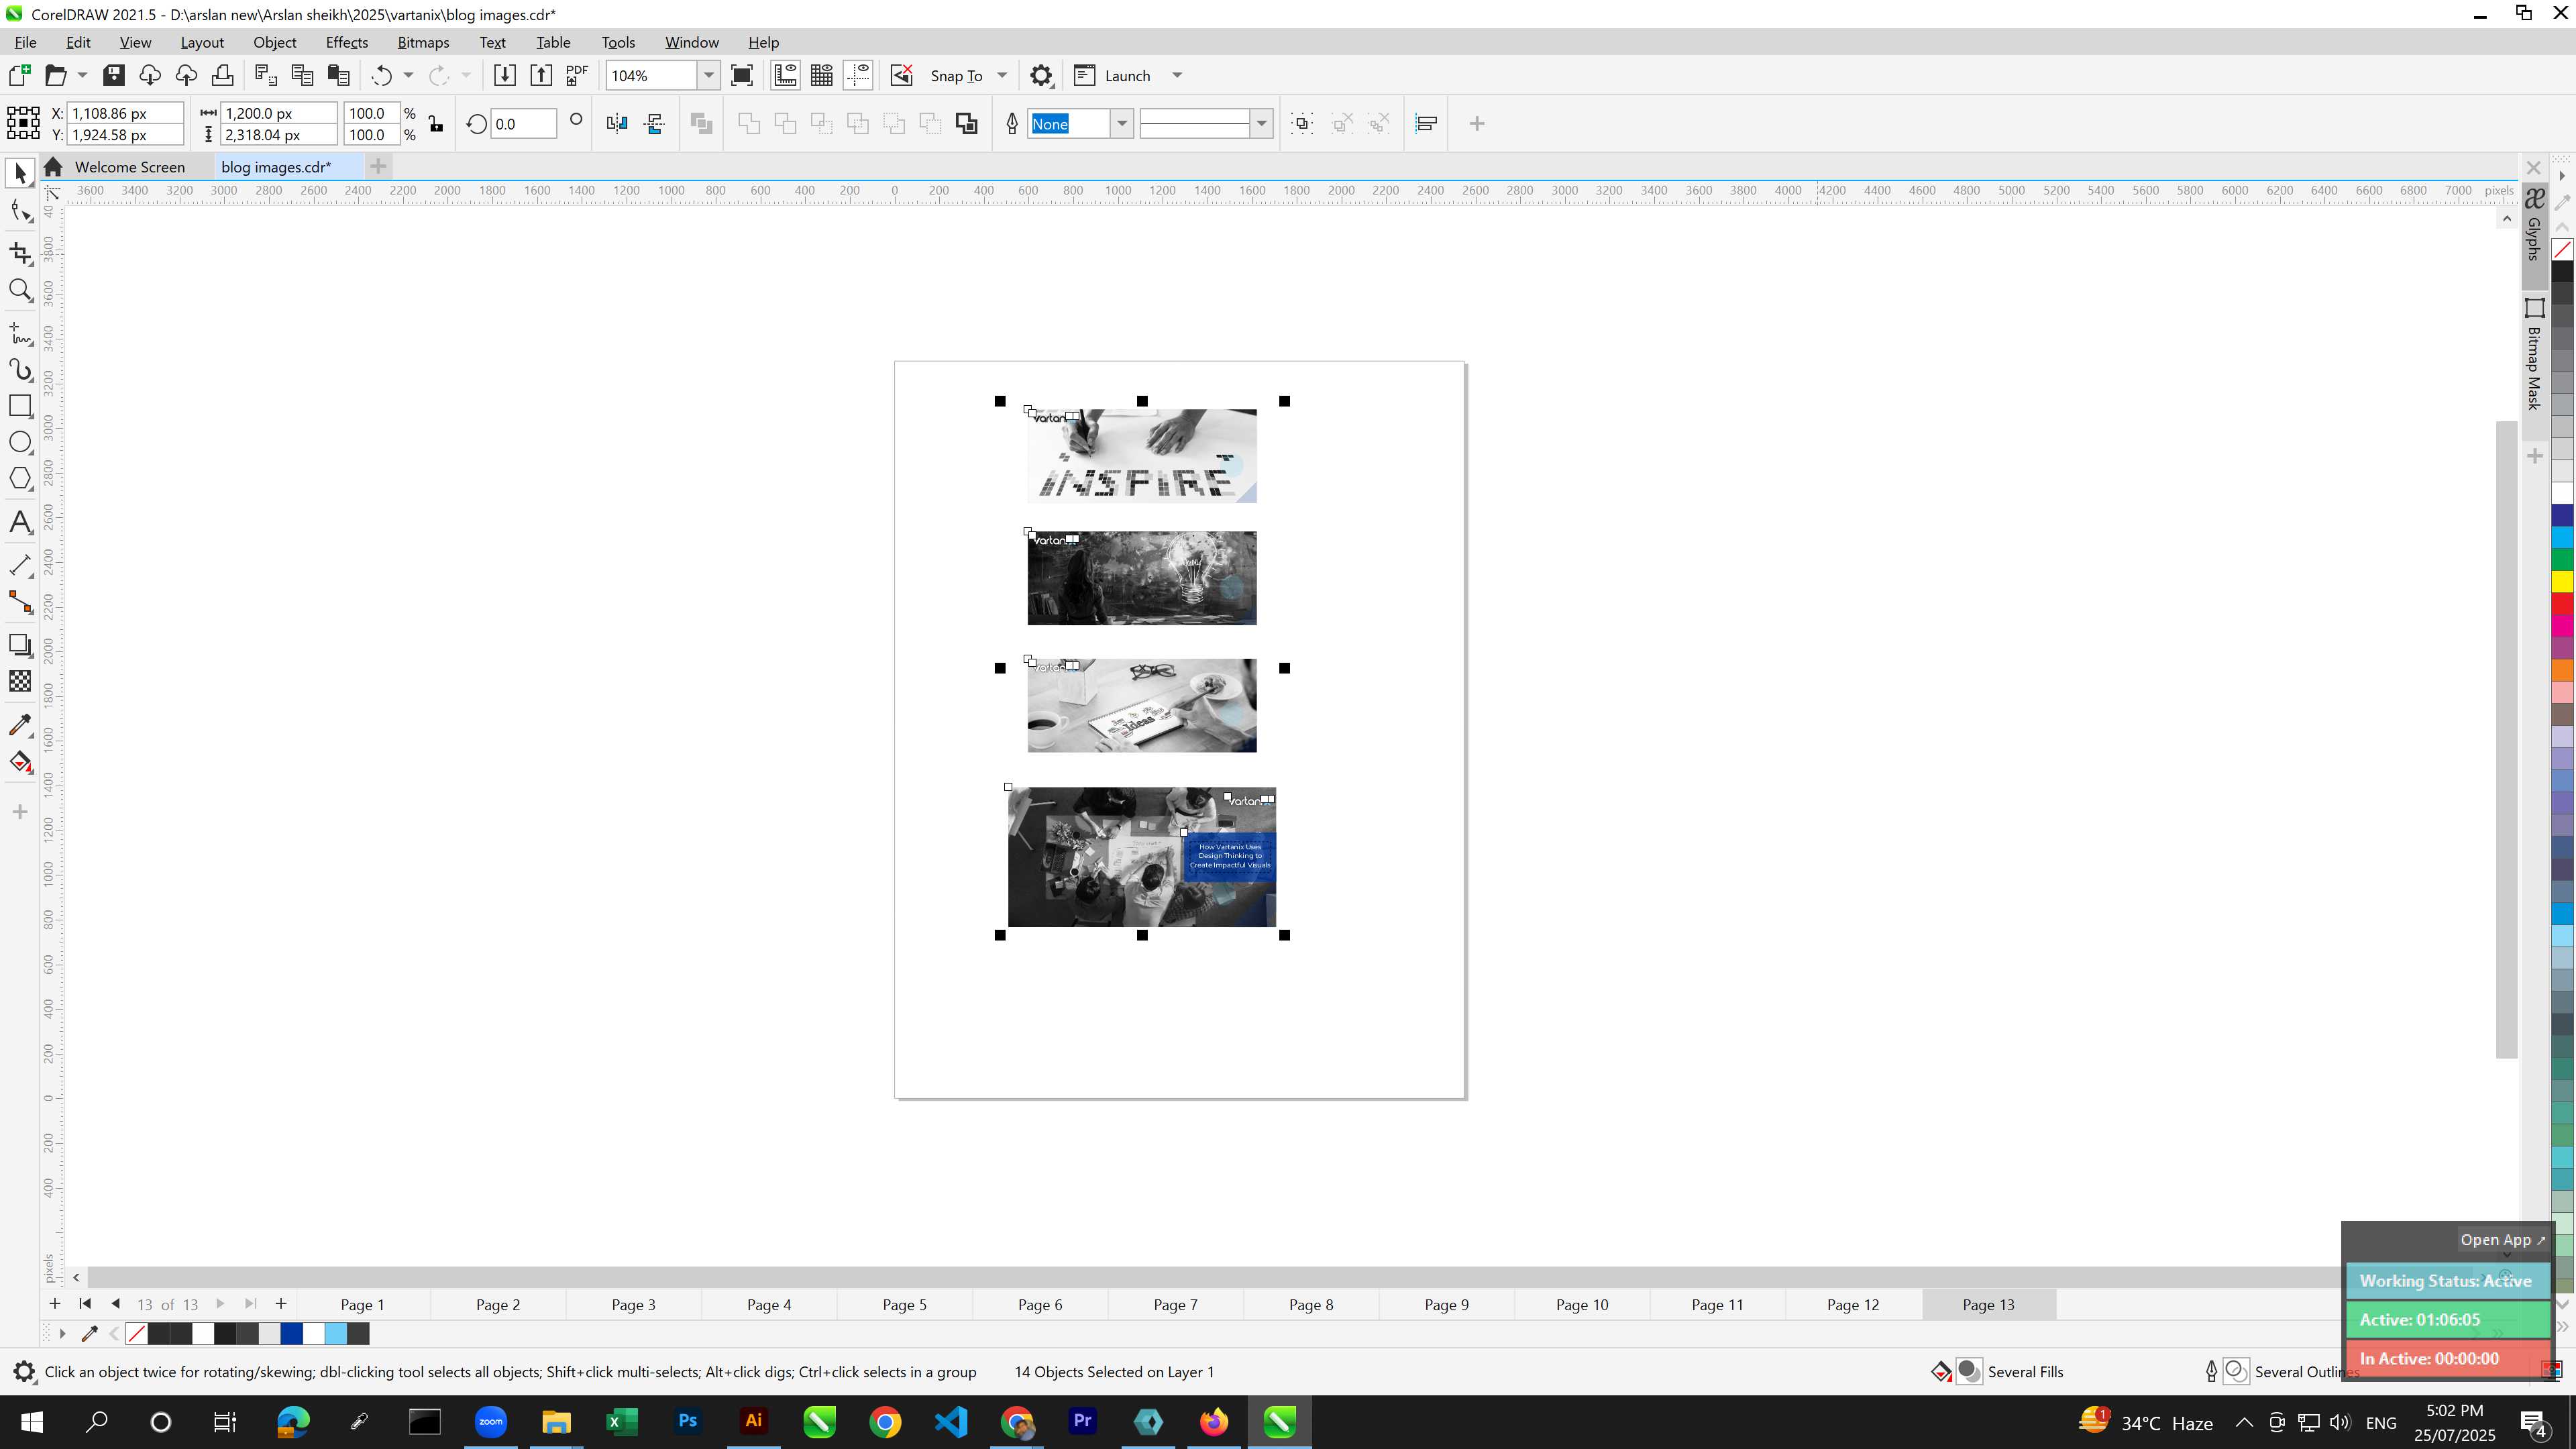Open the Options gear in toolbar
This screenshot has width=2576, height=1449.
[1041, 75]
